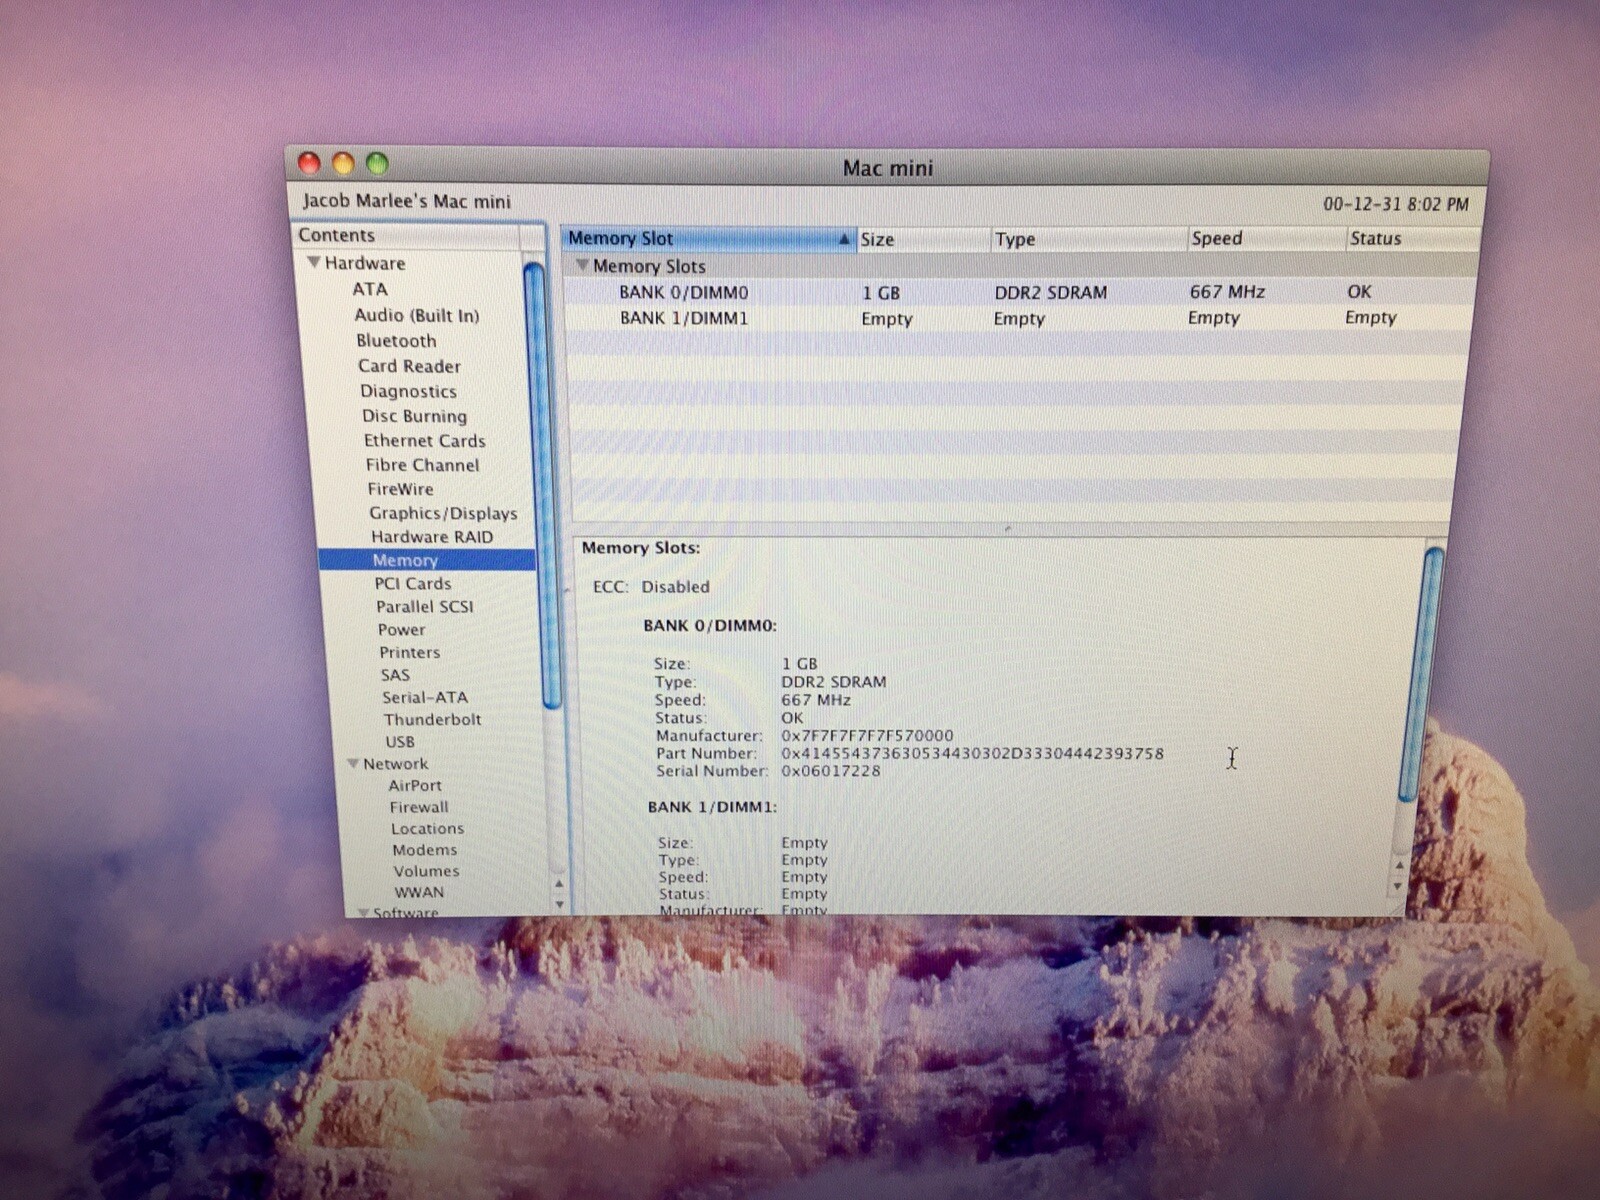The image size is (1600, 1200).
Task: Open the Diagnostics report
Action: 407,391
